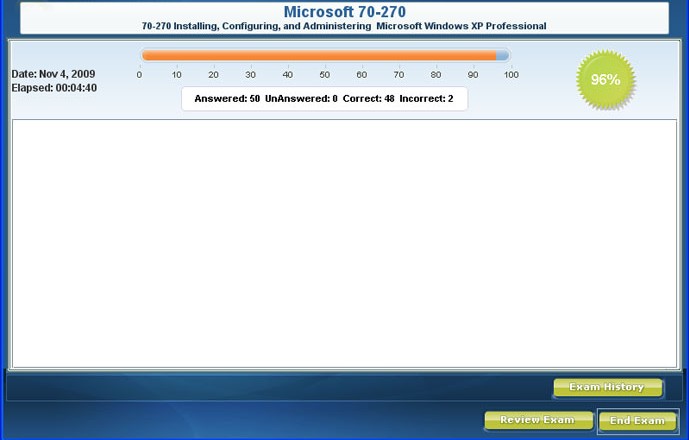Click the exam subtitle about Windows XP Professional
The height and width of the screenshot is (440, 689).
[x=344, y=26]
